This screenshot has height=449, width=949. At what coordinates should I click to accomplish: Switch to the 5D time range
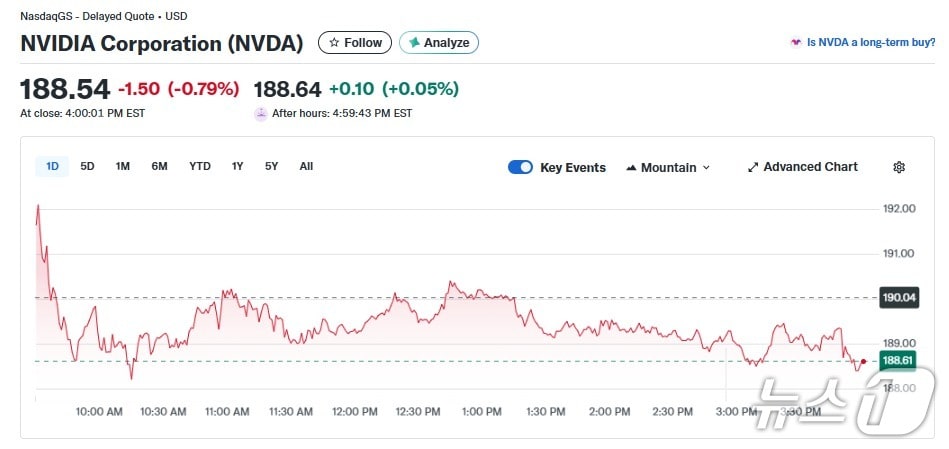(x=87, y=166)
